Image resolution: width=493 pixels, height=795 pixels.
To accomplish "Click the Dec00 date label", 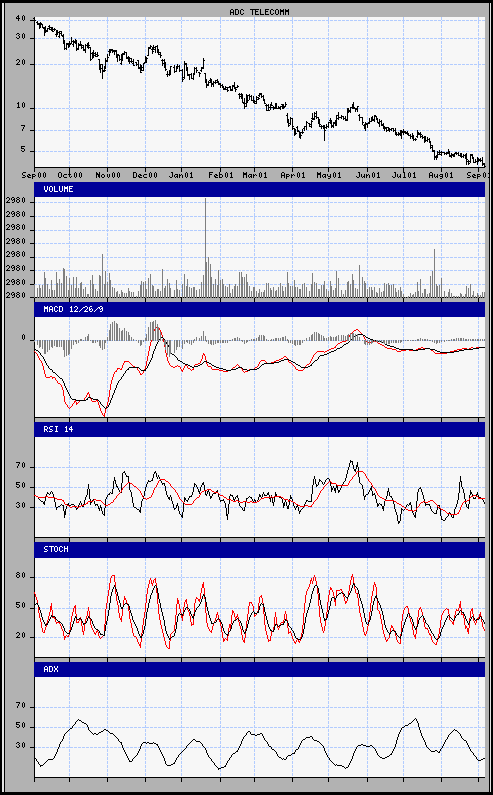I will point(145,175).
